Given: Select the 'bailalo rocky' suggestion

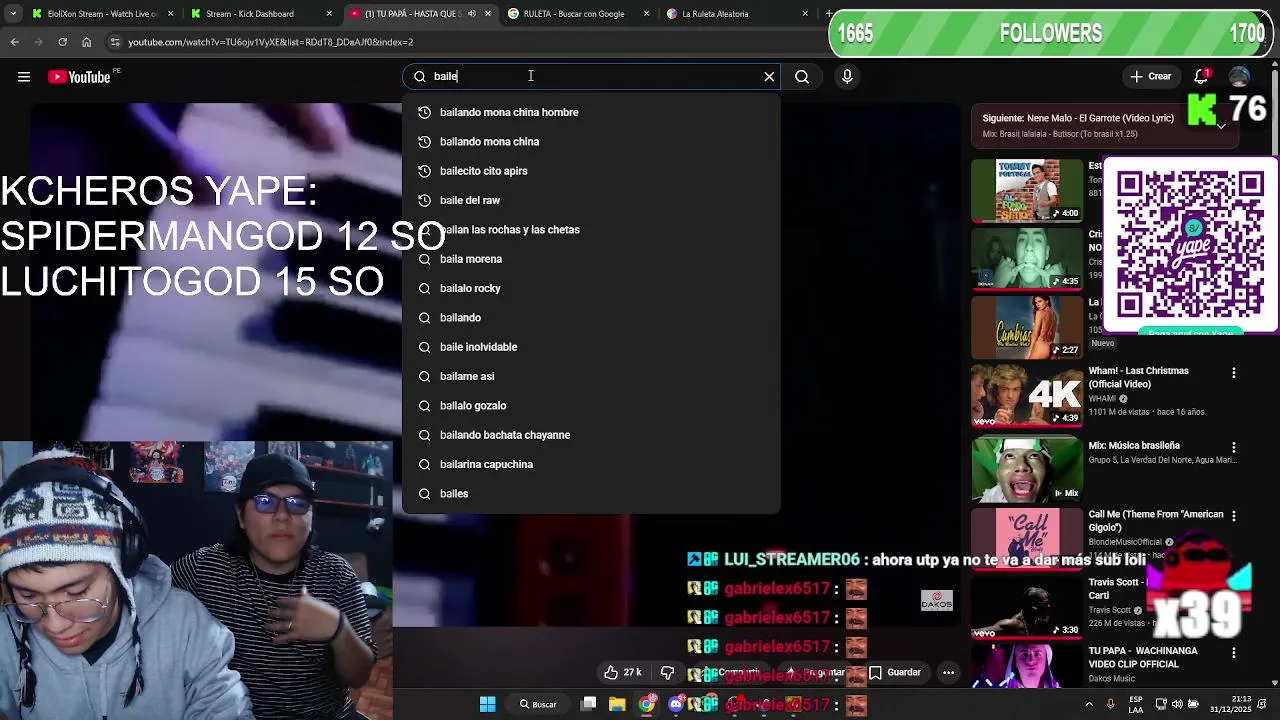Looking at the screenshot, I should pos(591,288).
